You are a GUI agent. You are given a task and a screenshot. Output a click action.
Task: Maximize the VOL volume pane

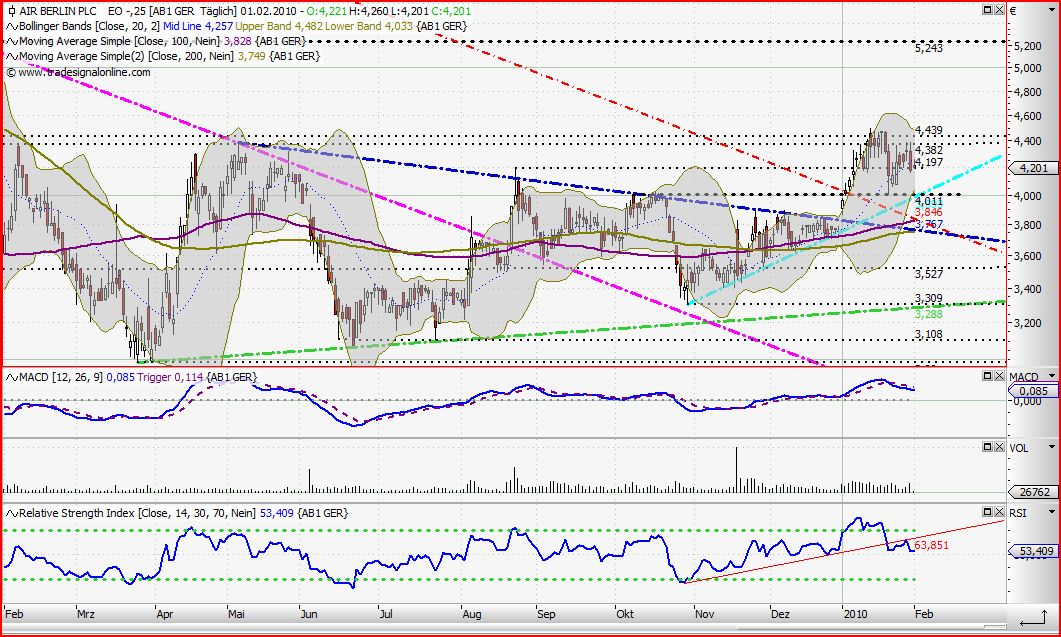[987, 447]
